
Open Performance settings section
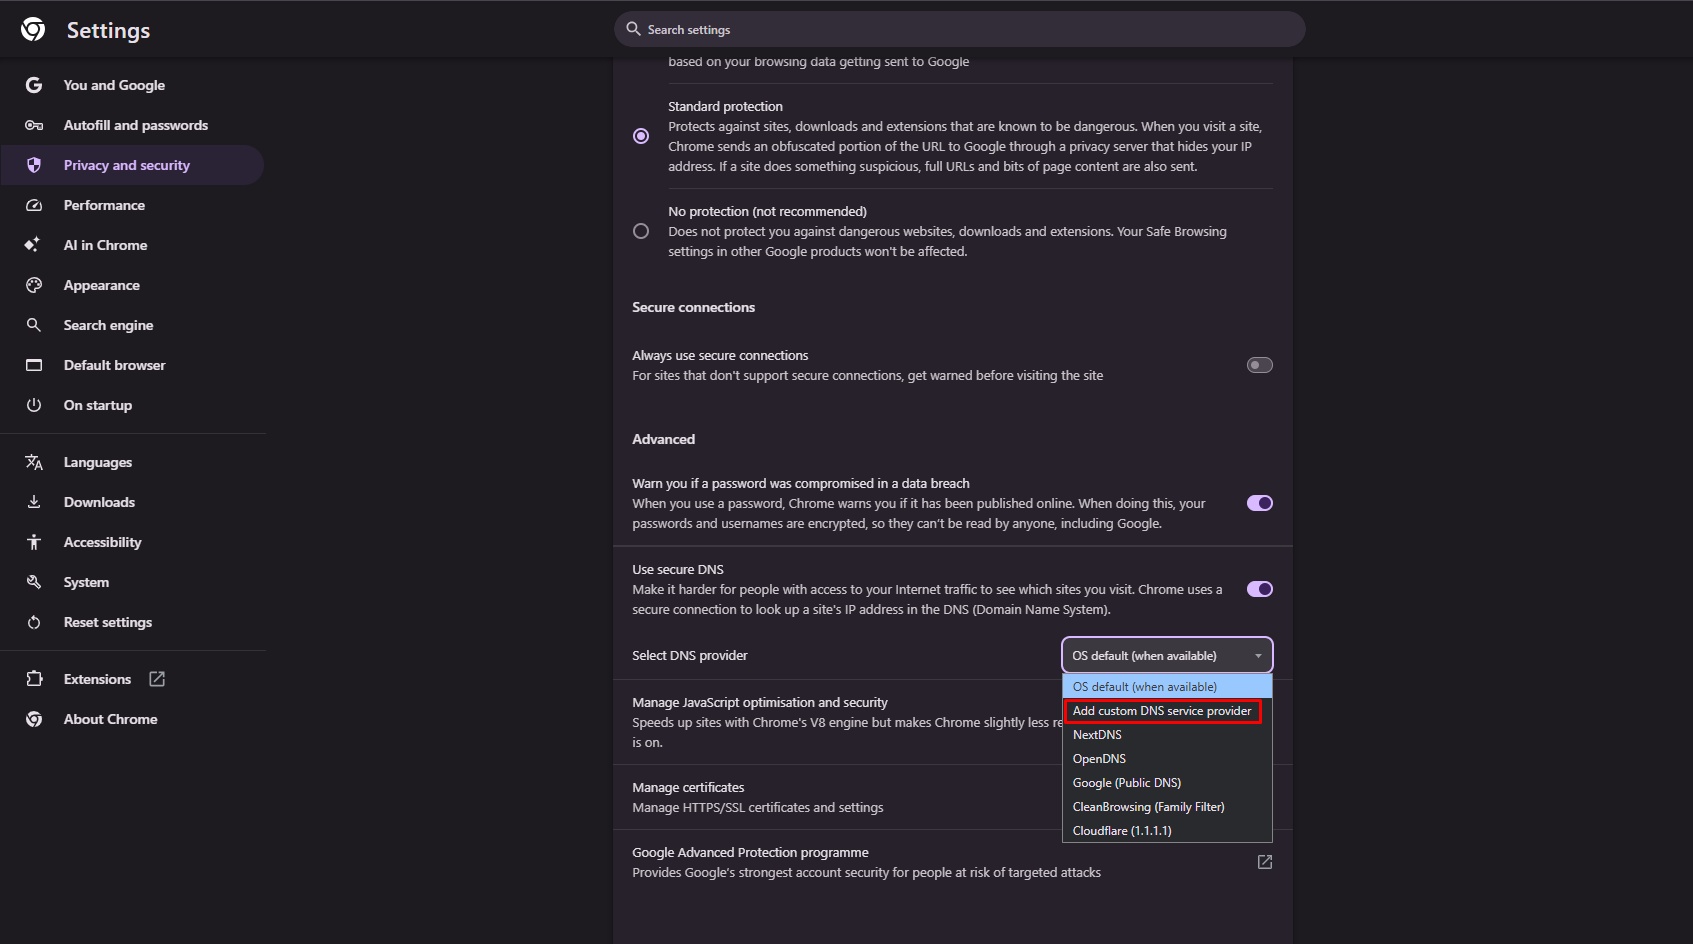point(133,205)
